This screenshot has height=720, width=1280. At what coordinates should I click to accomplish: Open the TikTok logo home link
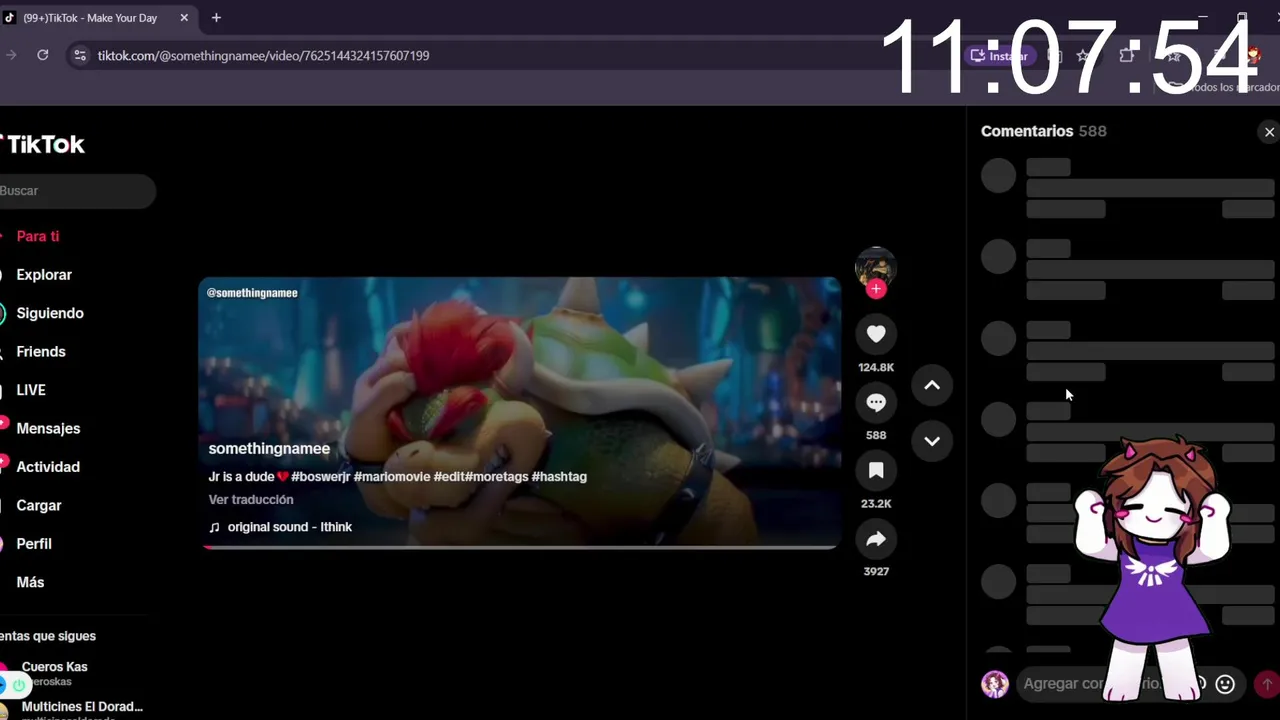43,145
